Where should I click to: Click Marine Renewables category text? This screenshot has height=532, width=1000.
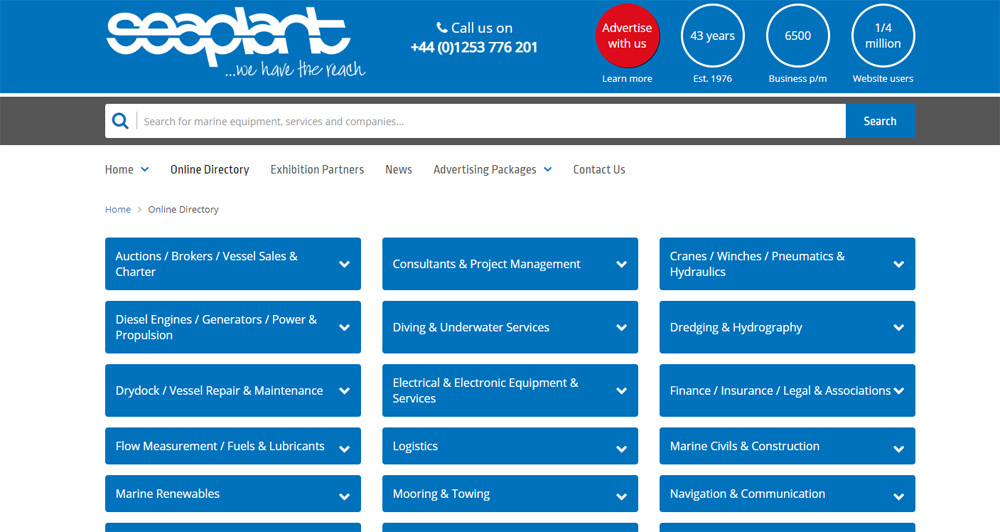[x=167, y=494]
